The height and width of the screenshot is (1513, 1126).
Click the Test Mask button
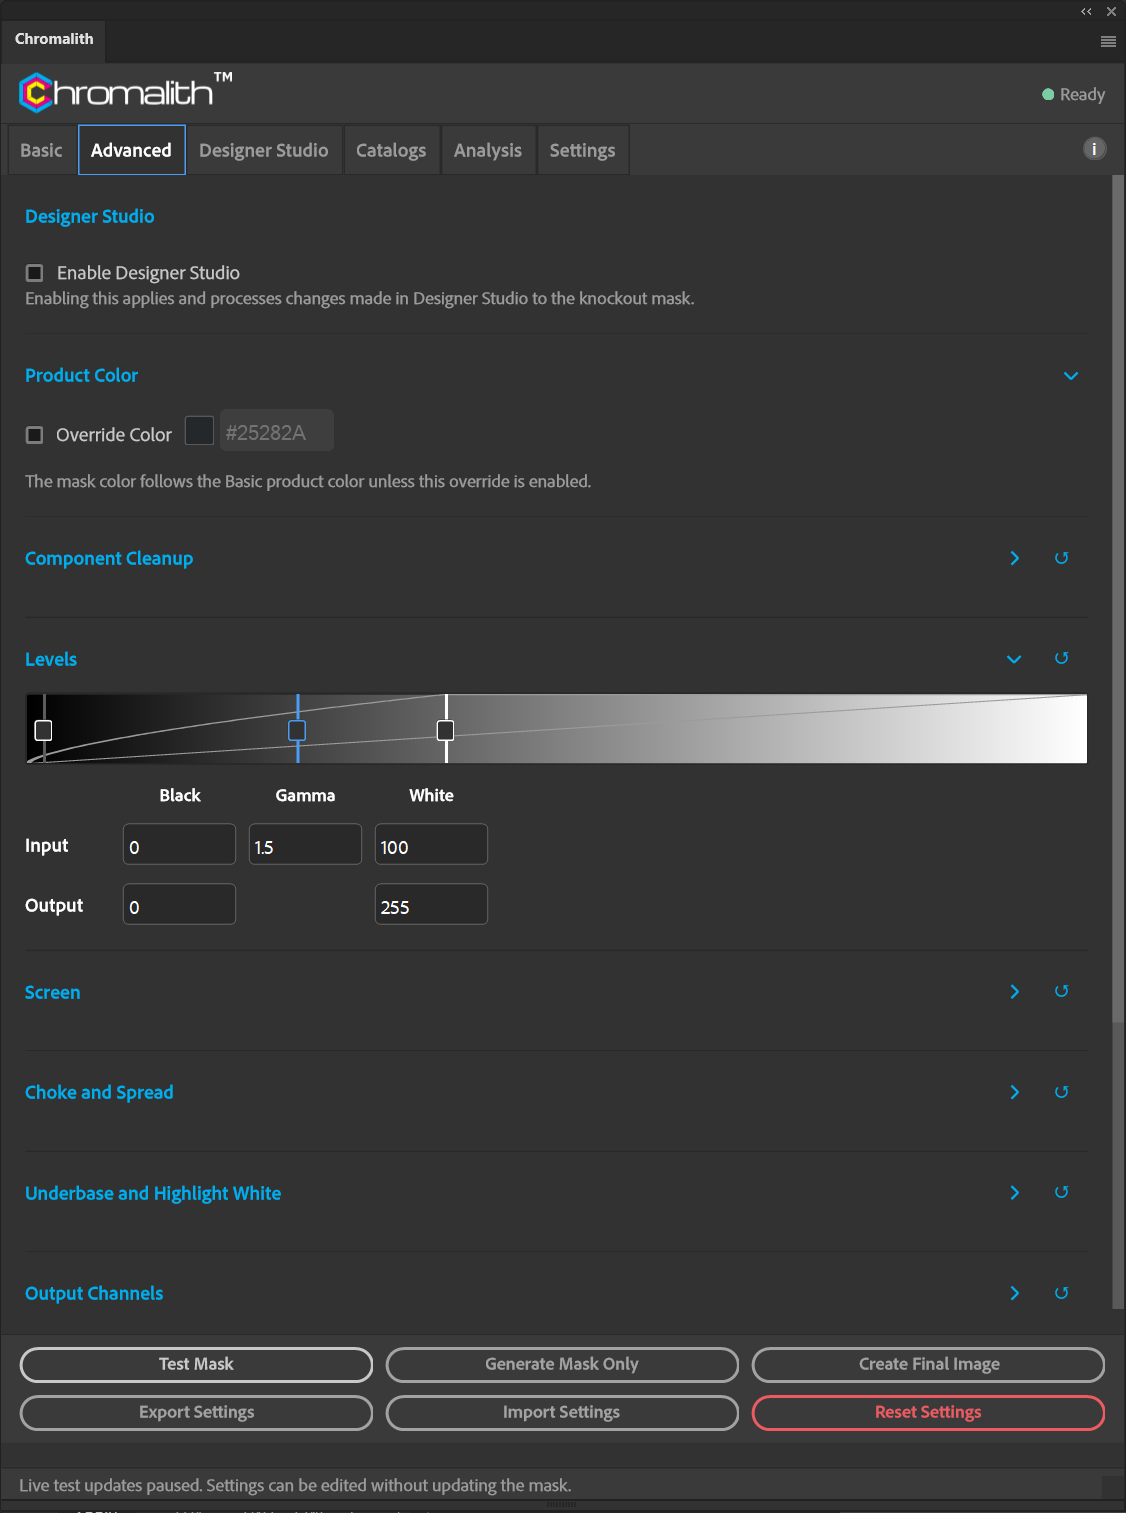pos(196,1364)
